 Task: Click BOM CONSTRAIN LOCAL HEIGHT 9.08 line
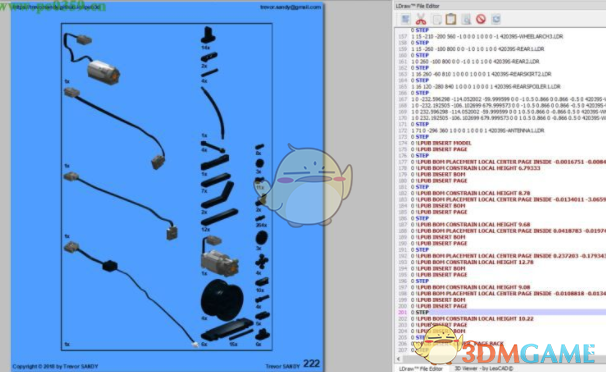click(x=471, y=287)
